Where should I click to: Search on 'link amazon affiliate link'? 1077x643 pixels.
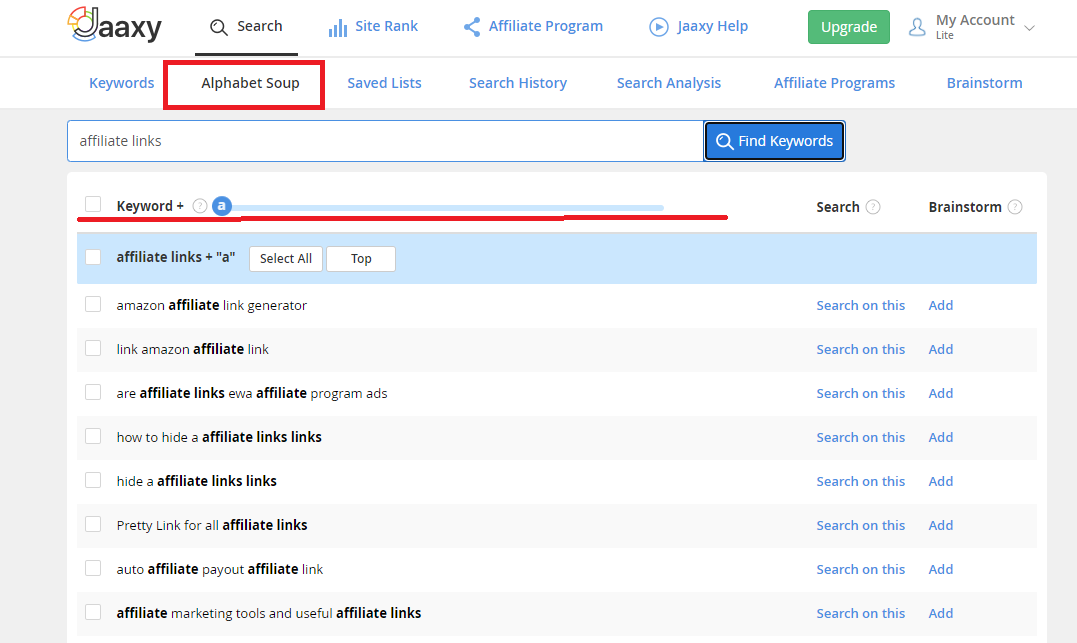861,349
